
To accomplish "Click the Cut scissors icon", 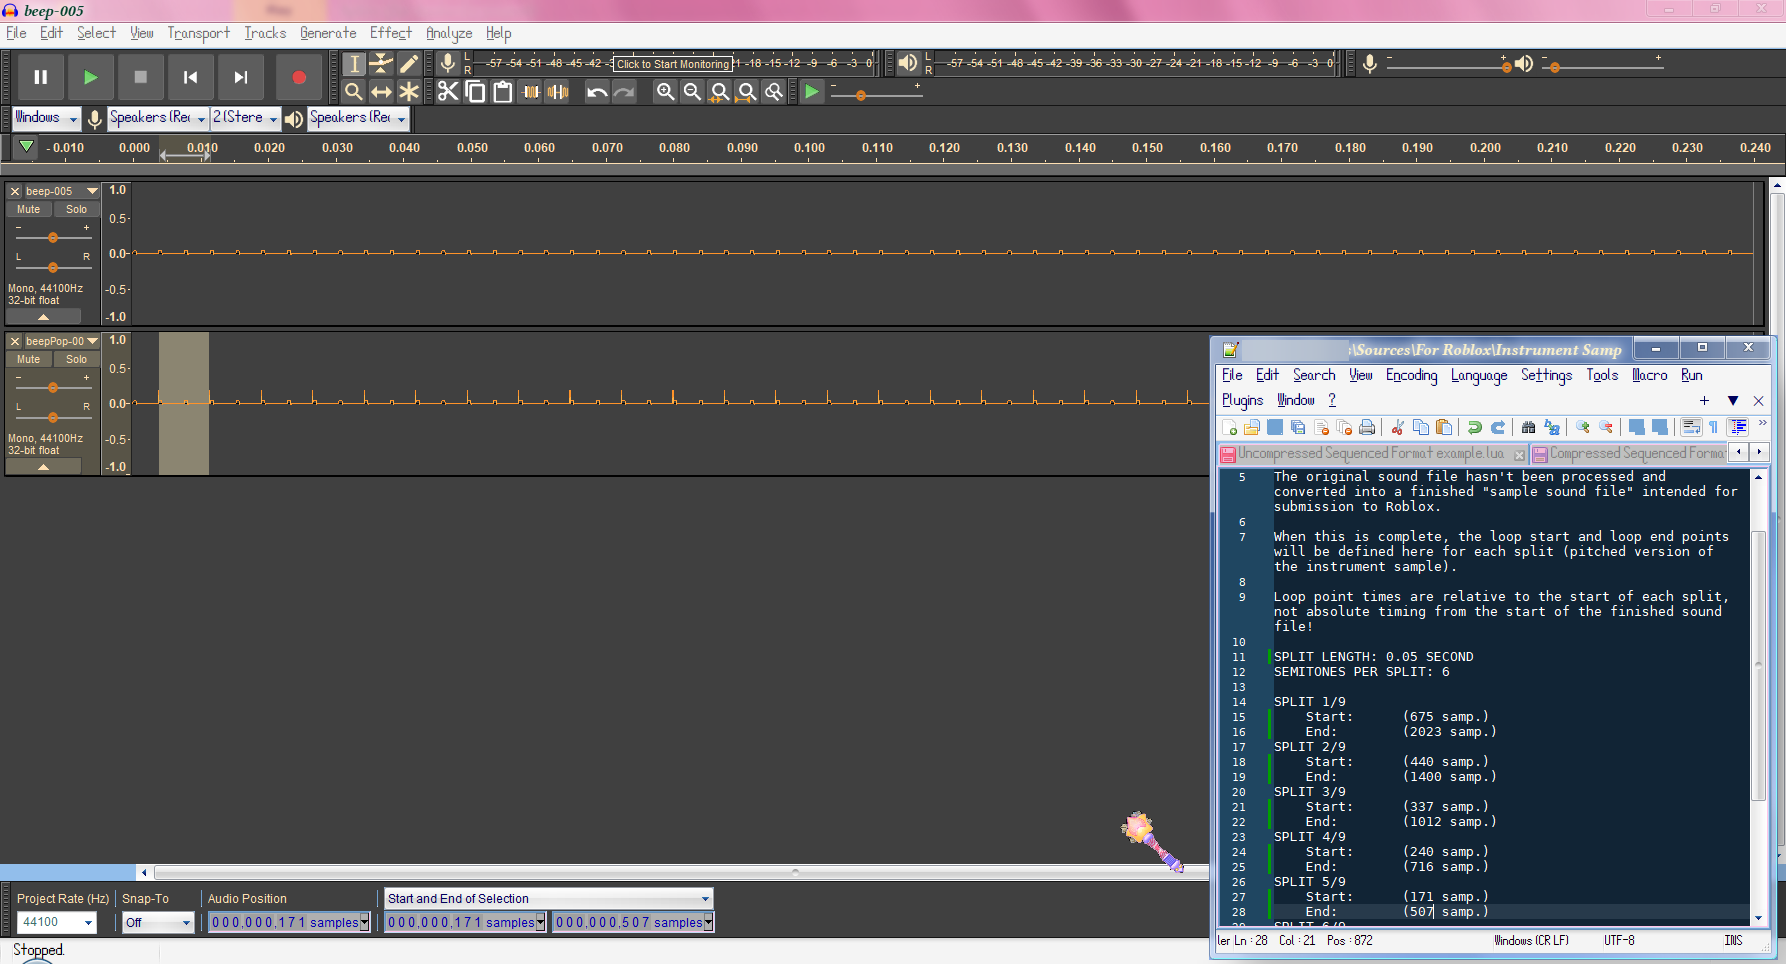I will pos(447,92).
